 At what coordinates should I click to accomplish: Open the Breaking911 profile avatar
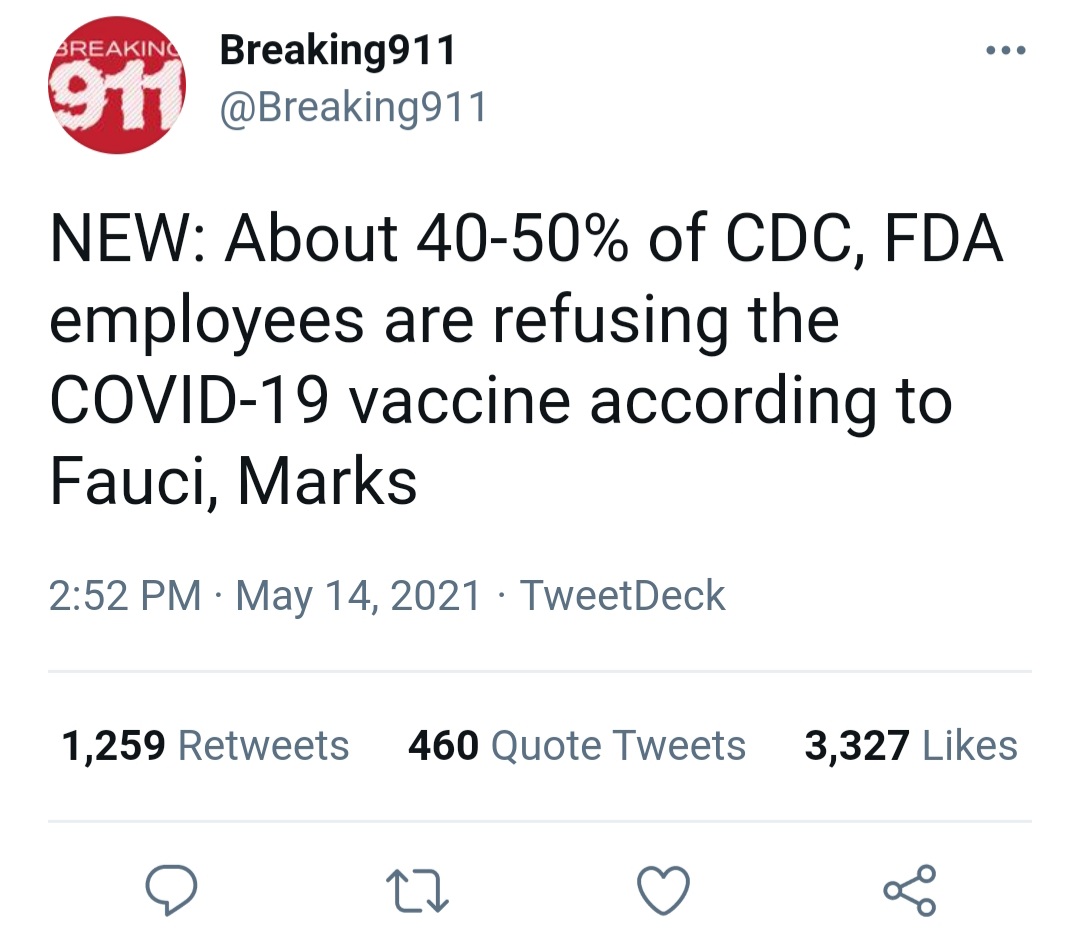click(x=117, y=85)
